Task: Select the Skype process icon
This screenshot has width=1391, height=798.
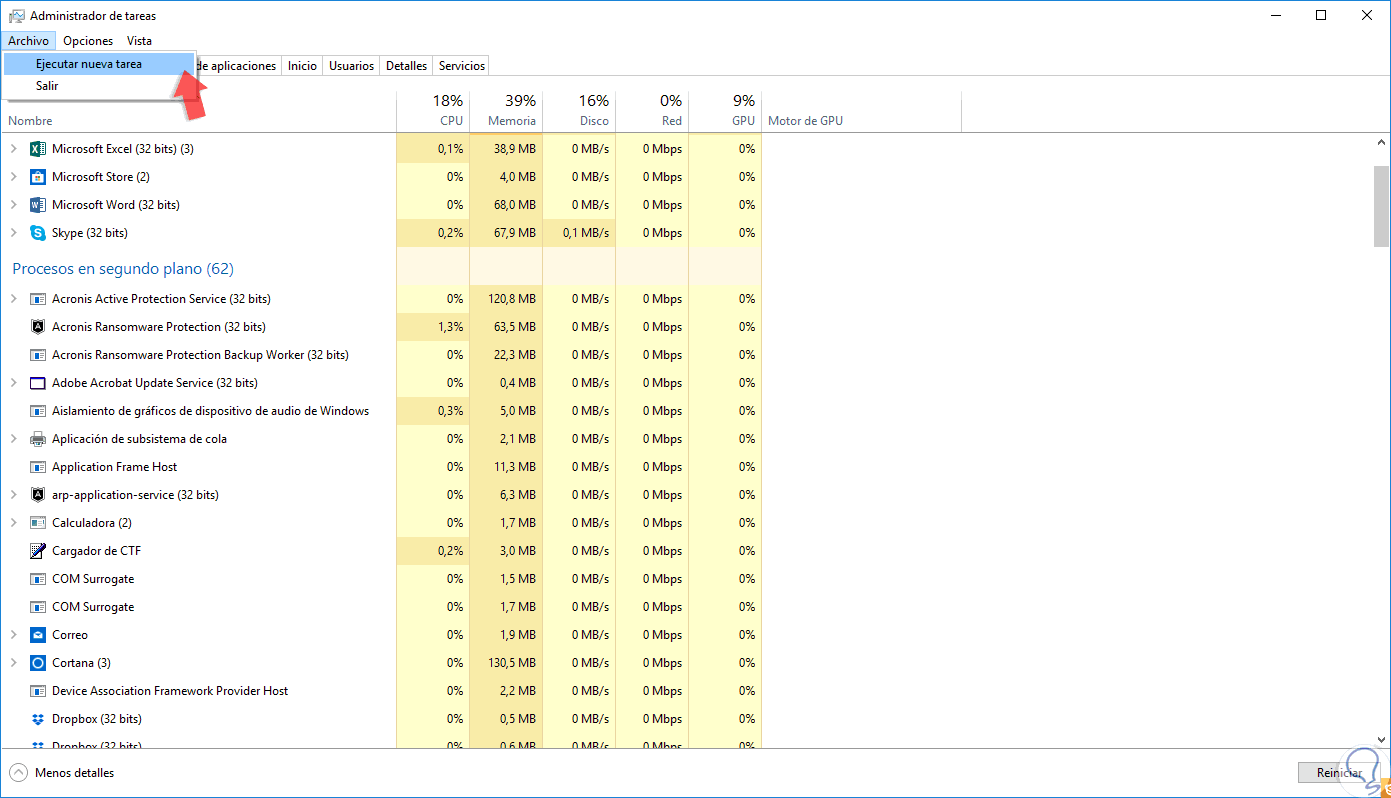Action: 38,233
